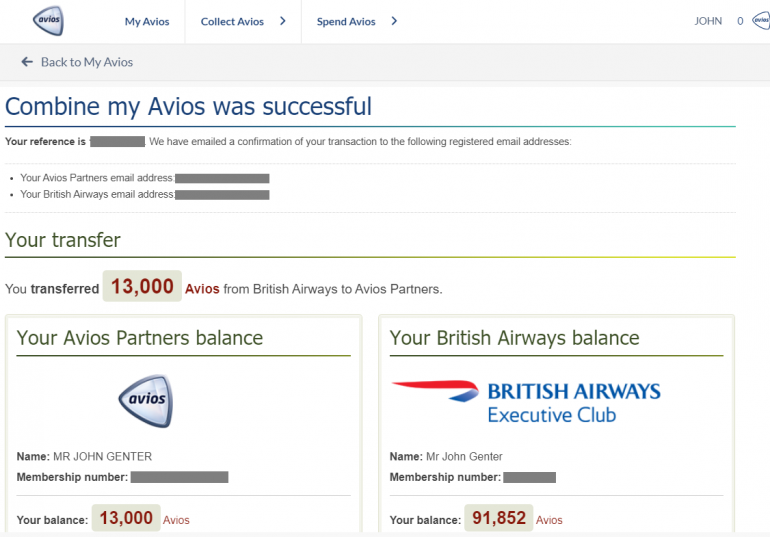Image resolution: width=770 pixels, height=537 pixels.
Task: Expand the Spend Avios chevron
Action: pos(394,21)
